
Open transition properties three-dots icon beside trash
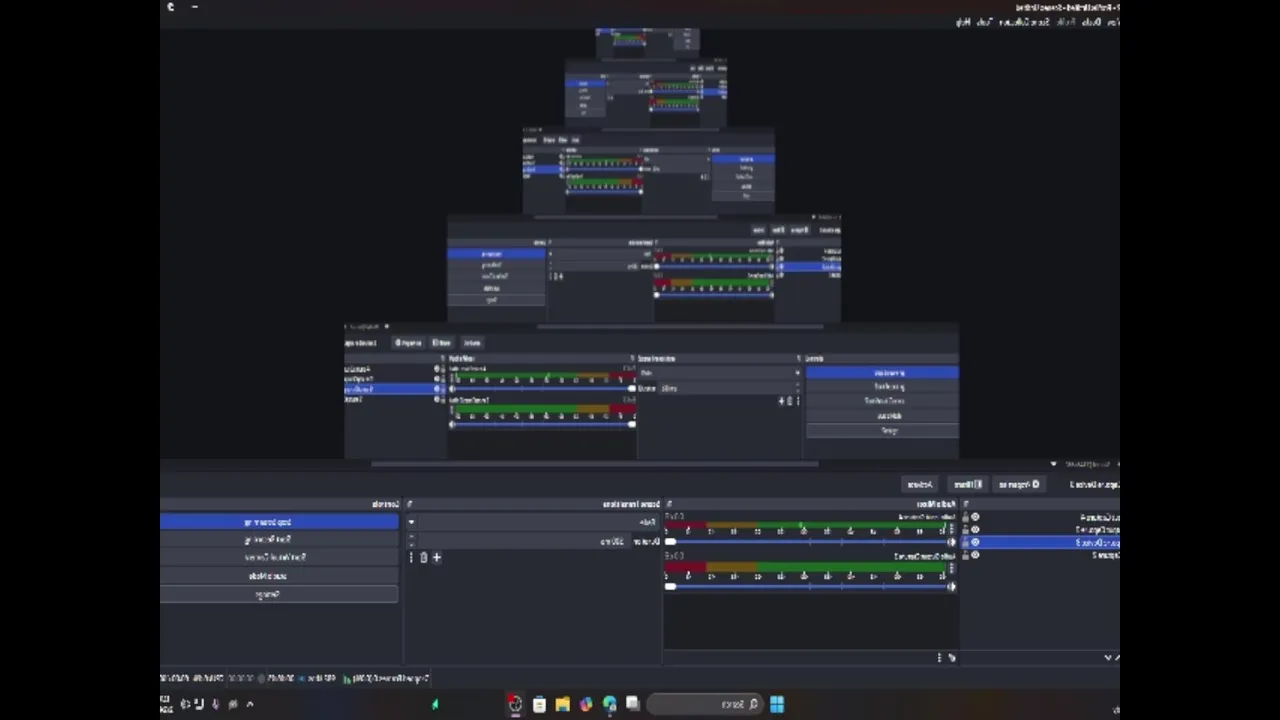pos(411,557)
